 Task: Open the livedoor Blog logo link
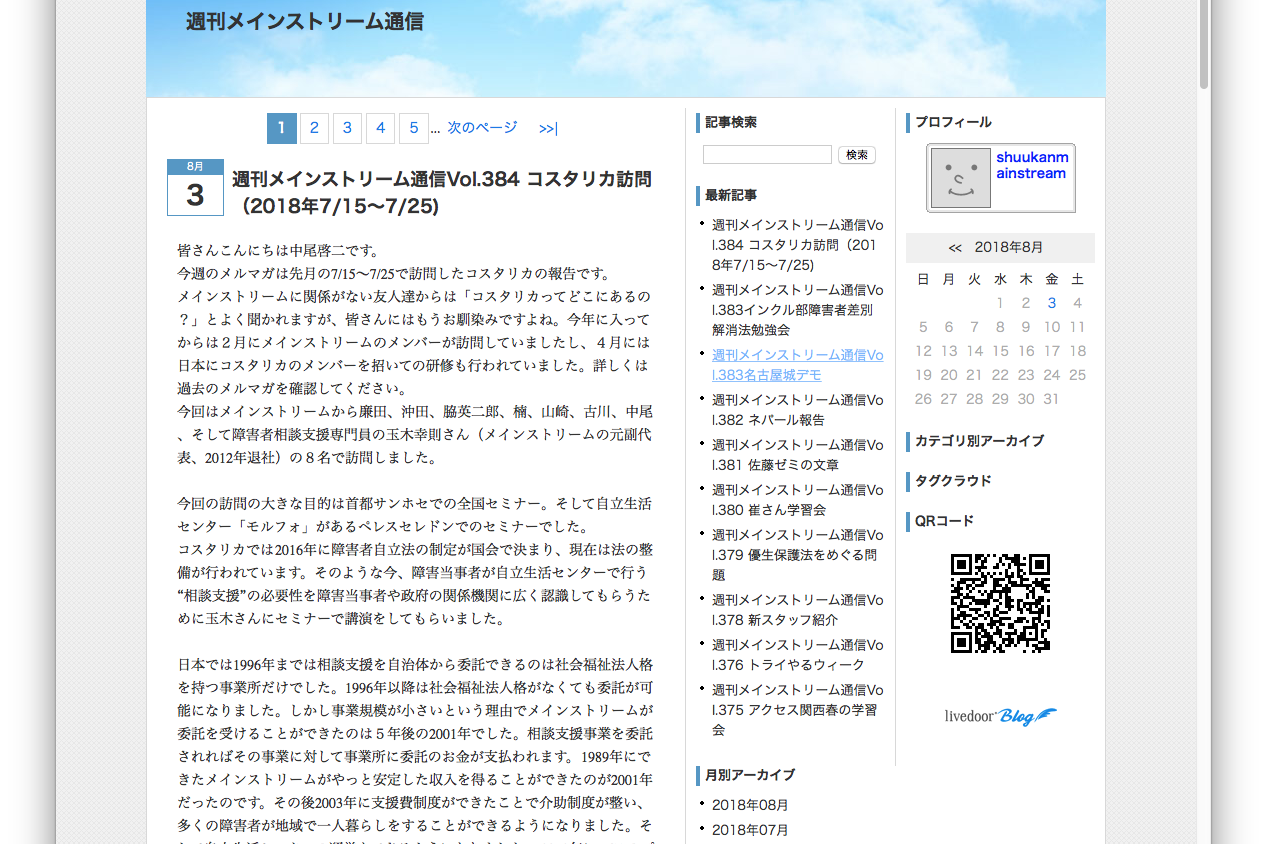(1000, 716)
